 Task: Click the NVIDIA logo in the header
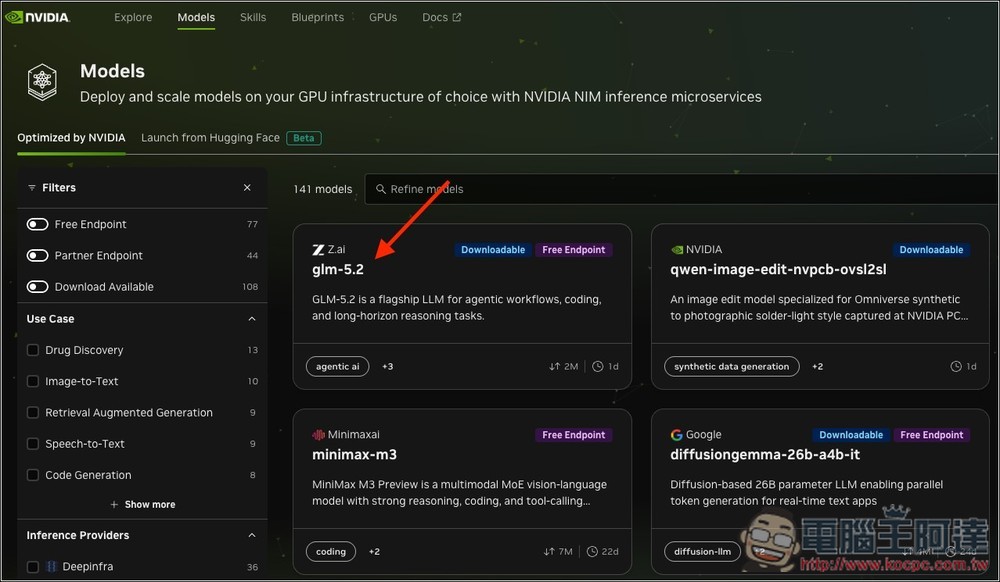point(37,17)
